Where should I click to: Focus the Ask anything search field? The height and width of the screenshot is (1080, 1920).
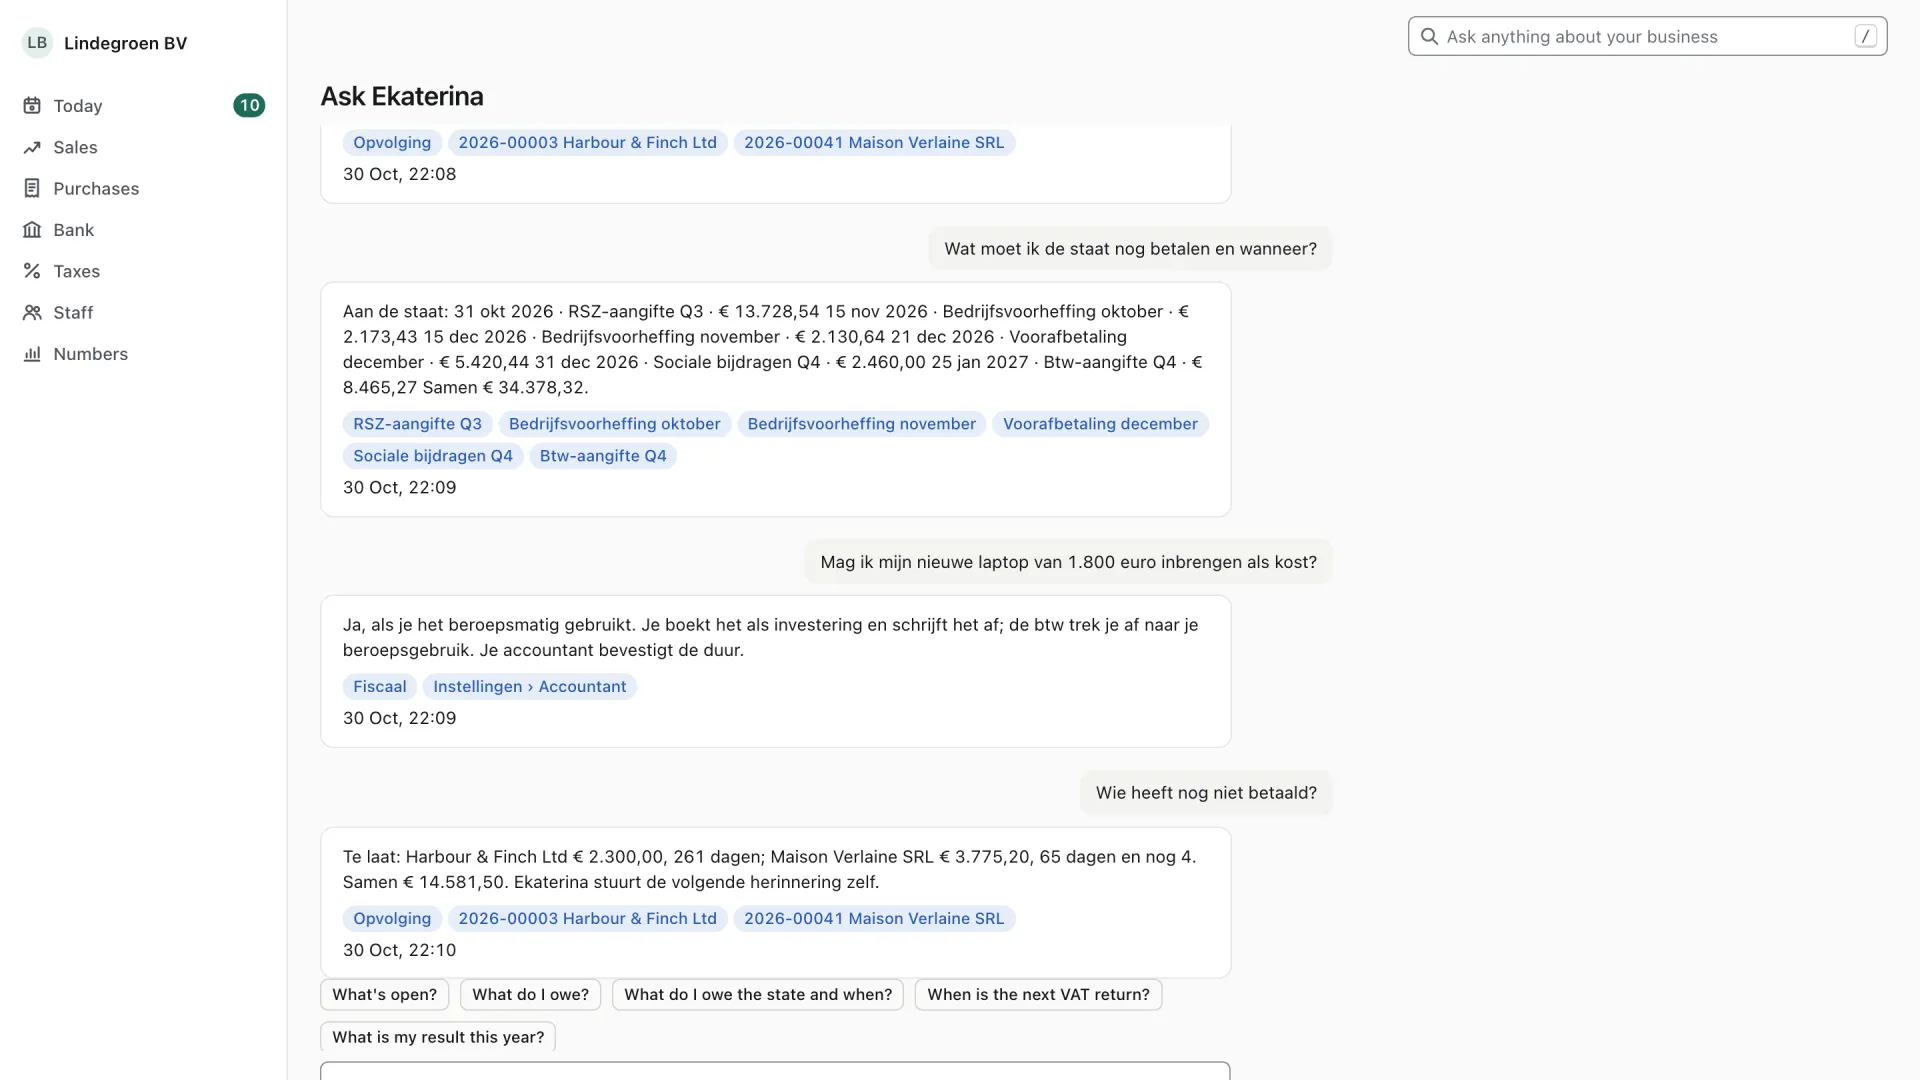[x=1647, y=37]
